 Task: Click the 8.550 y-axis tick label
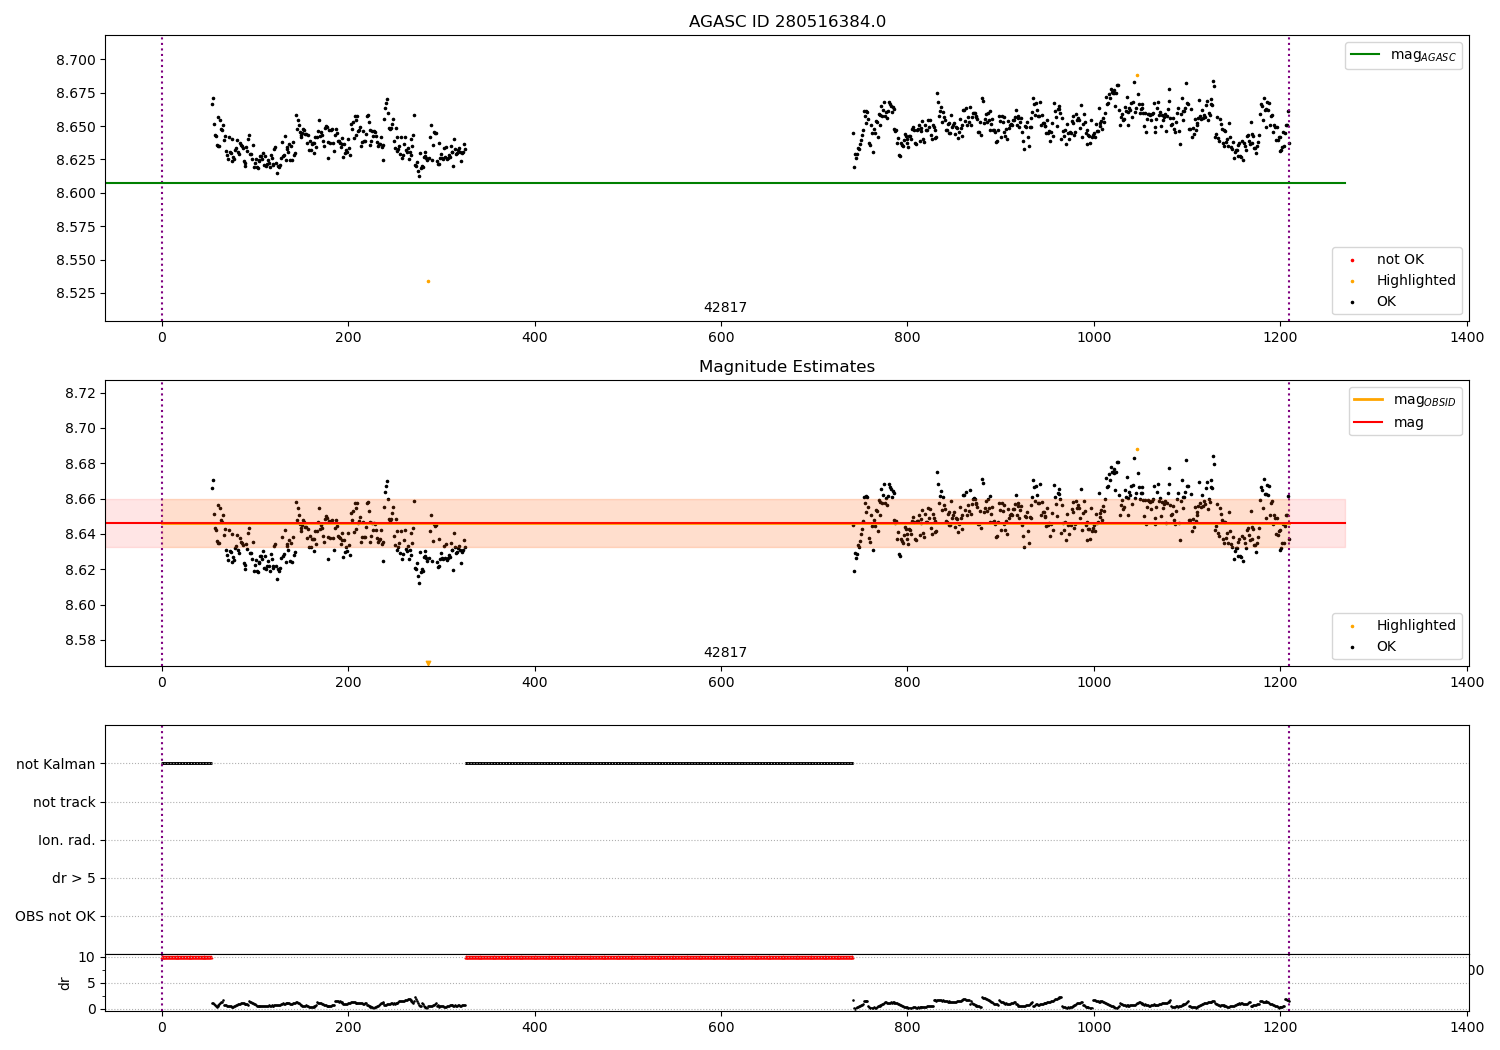(76, 260)
